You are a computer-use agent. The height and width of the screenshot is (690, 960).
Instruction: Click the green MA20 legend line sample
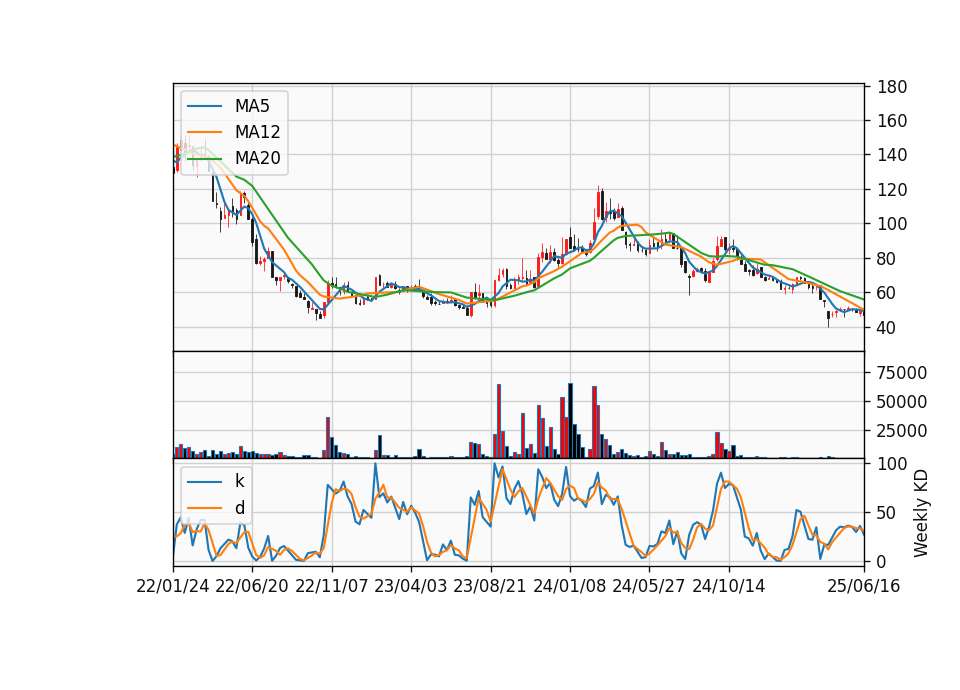point(204,158)
